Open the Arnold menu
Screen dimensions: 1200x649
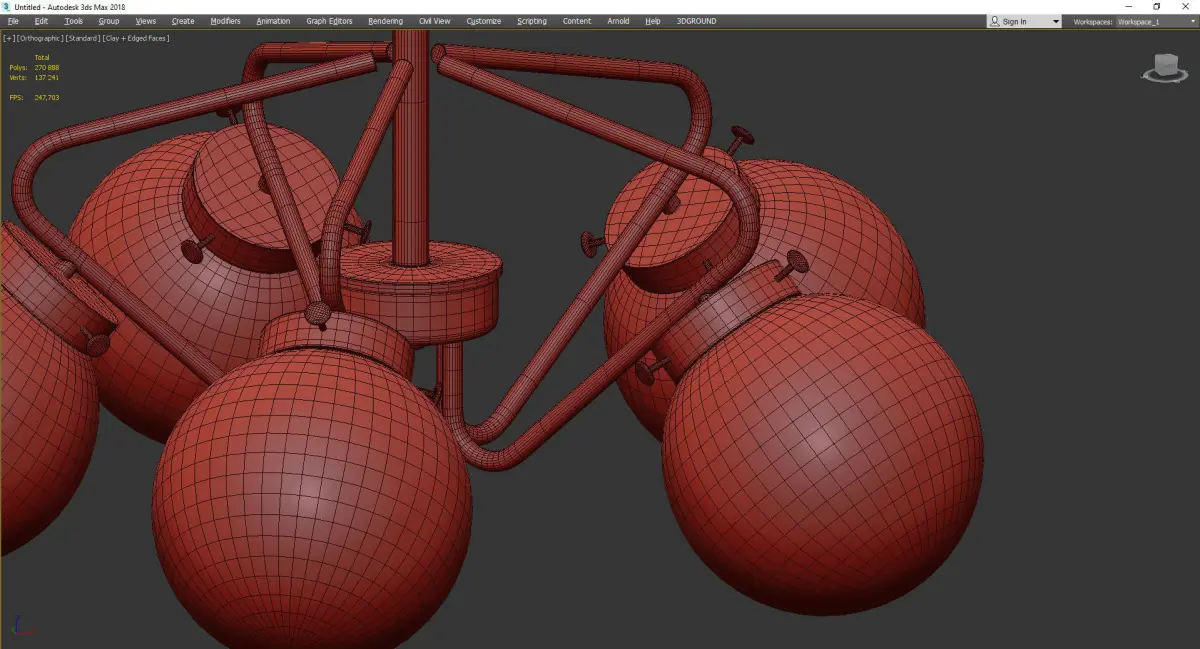click(618, 21)
